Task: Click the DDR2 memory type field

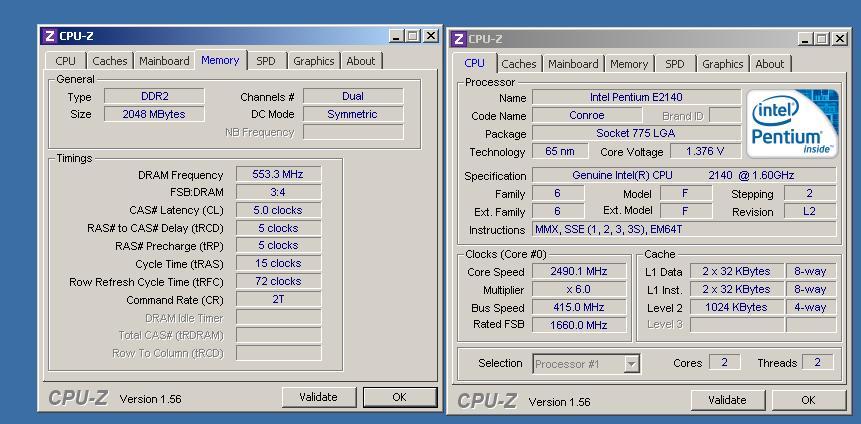Action: tap(154, 96)
